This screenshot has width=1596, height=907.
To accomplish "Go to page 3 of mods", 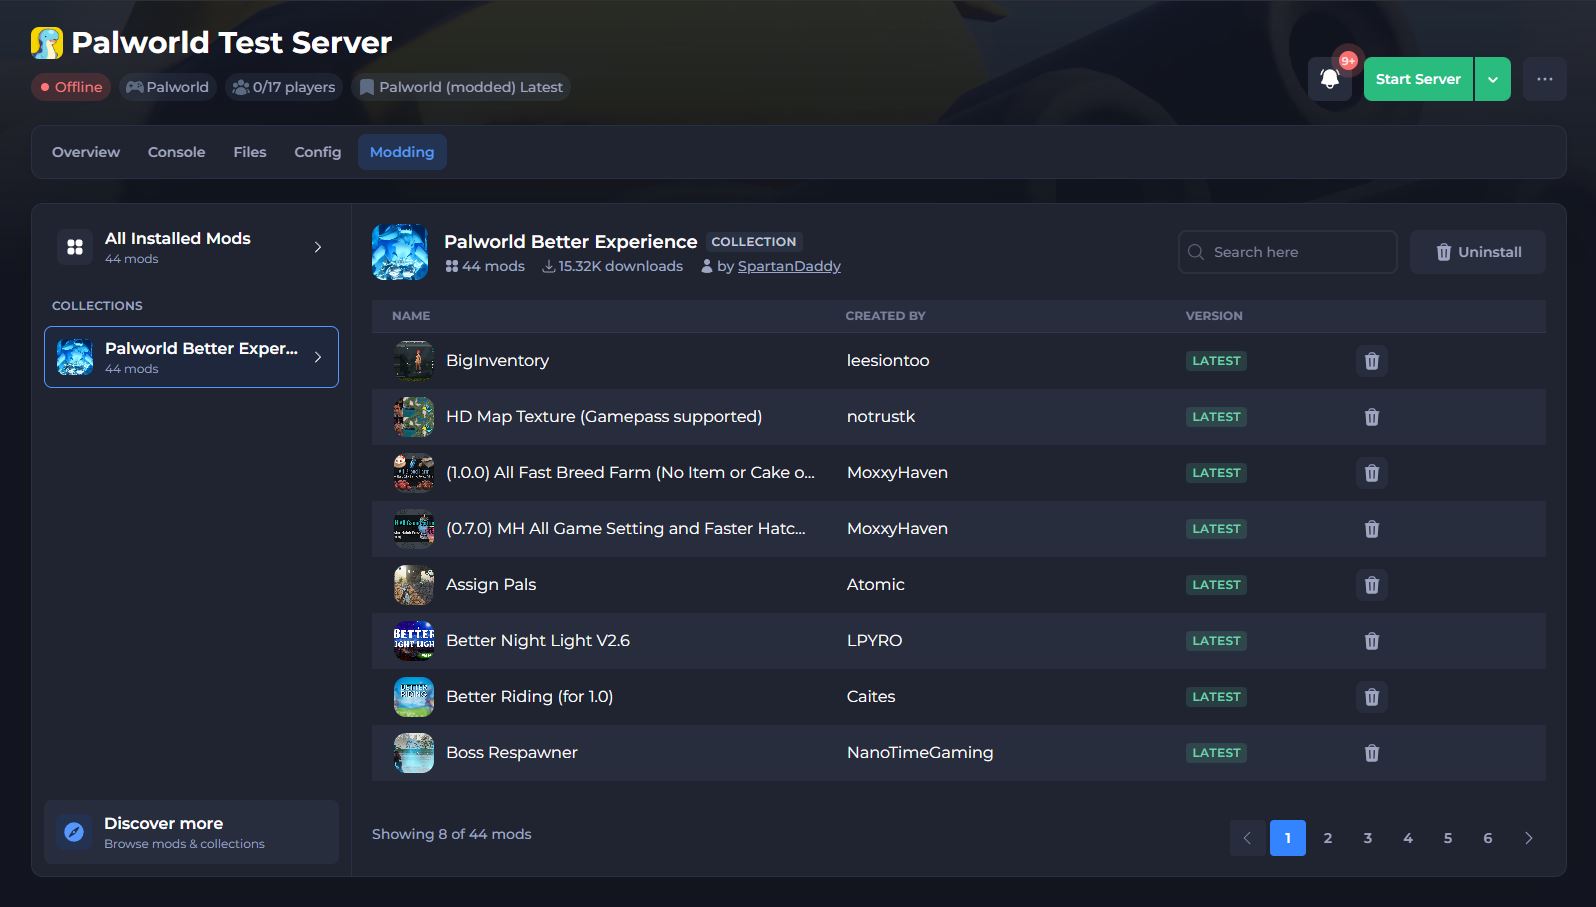I will 1368,838.
